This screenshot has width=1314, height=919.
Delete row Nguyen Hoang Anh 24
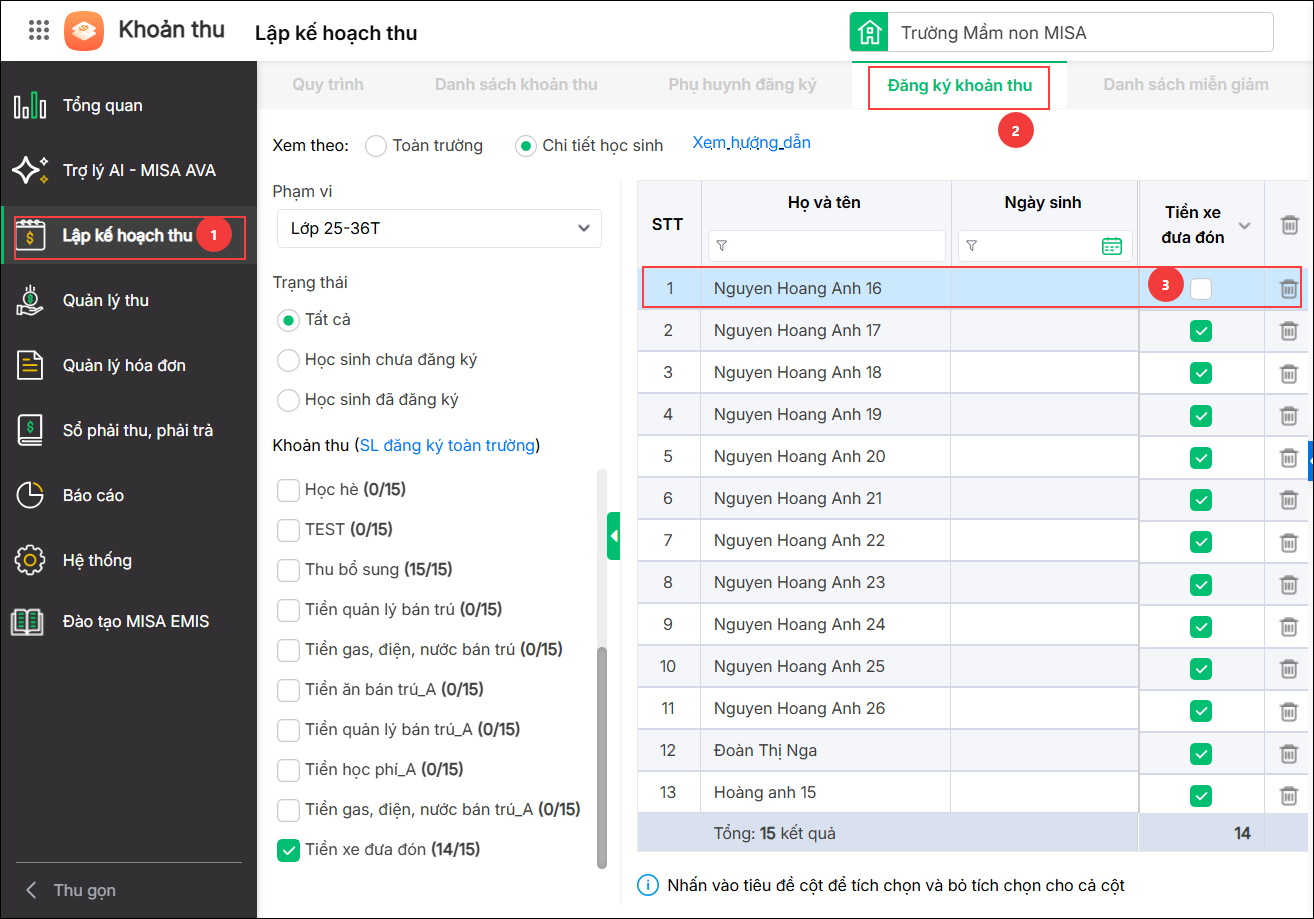click(x=1289, y=625)
